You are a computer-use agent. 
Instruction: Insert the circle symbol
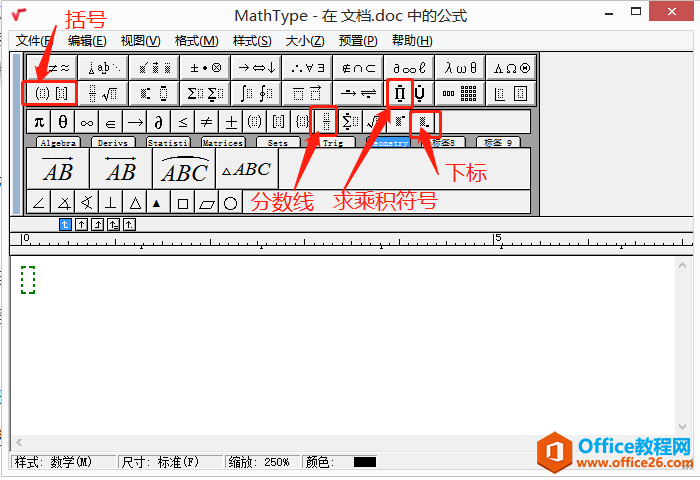[x=231, y=203]
